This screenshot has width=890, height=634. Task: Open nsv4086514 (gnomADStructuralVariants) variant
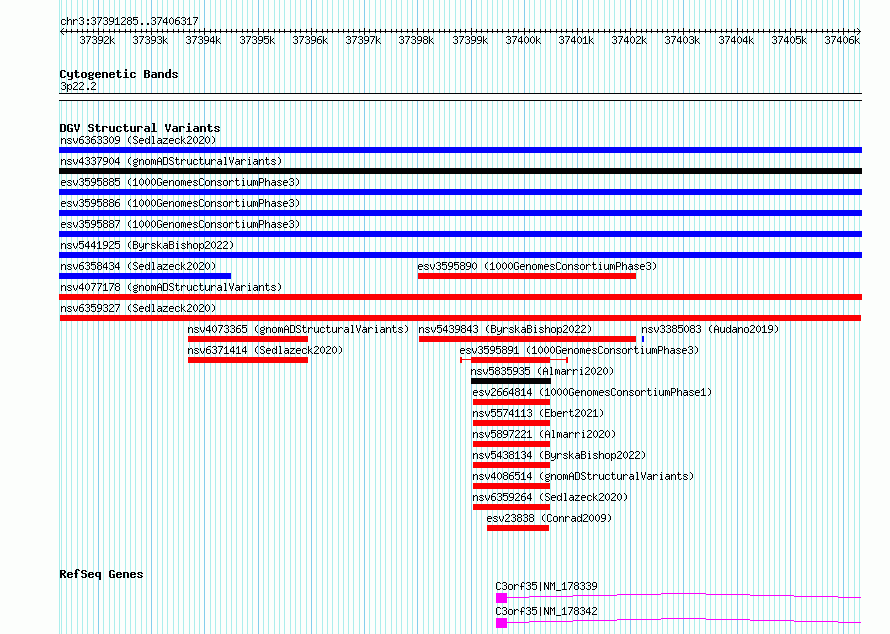coord(583,476)
